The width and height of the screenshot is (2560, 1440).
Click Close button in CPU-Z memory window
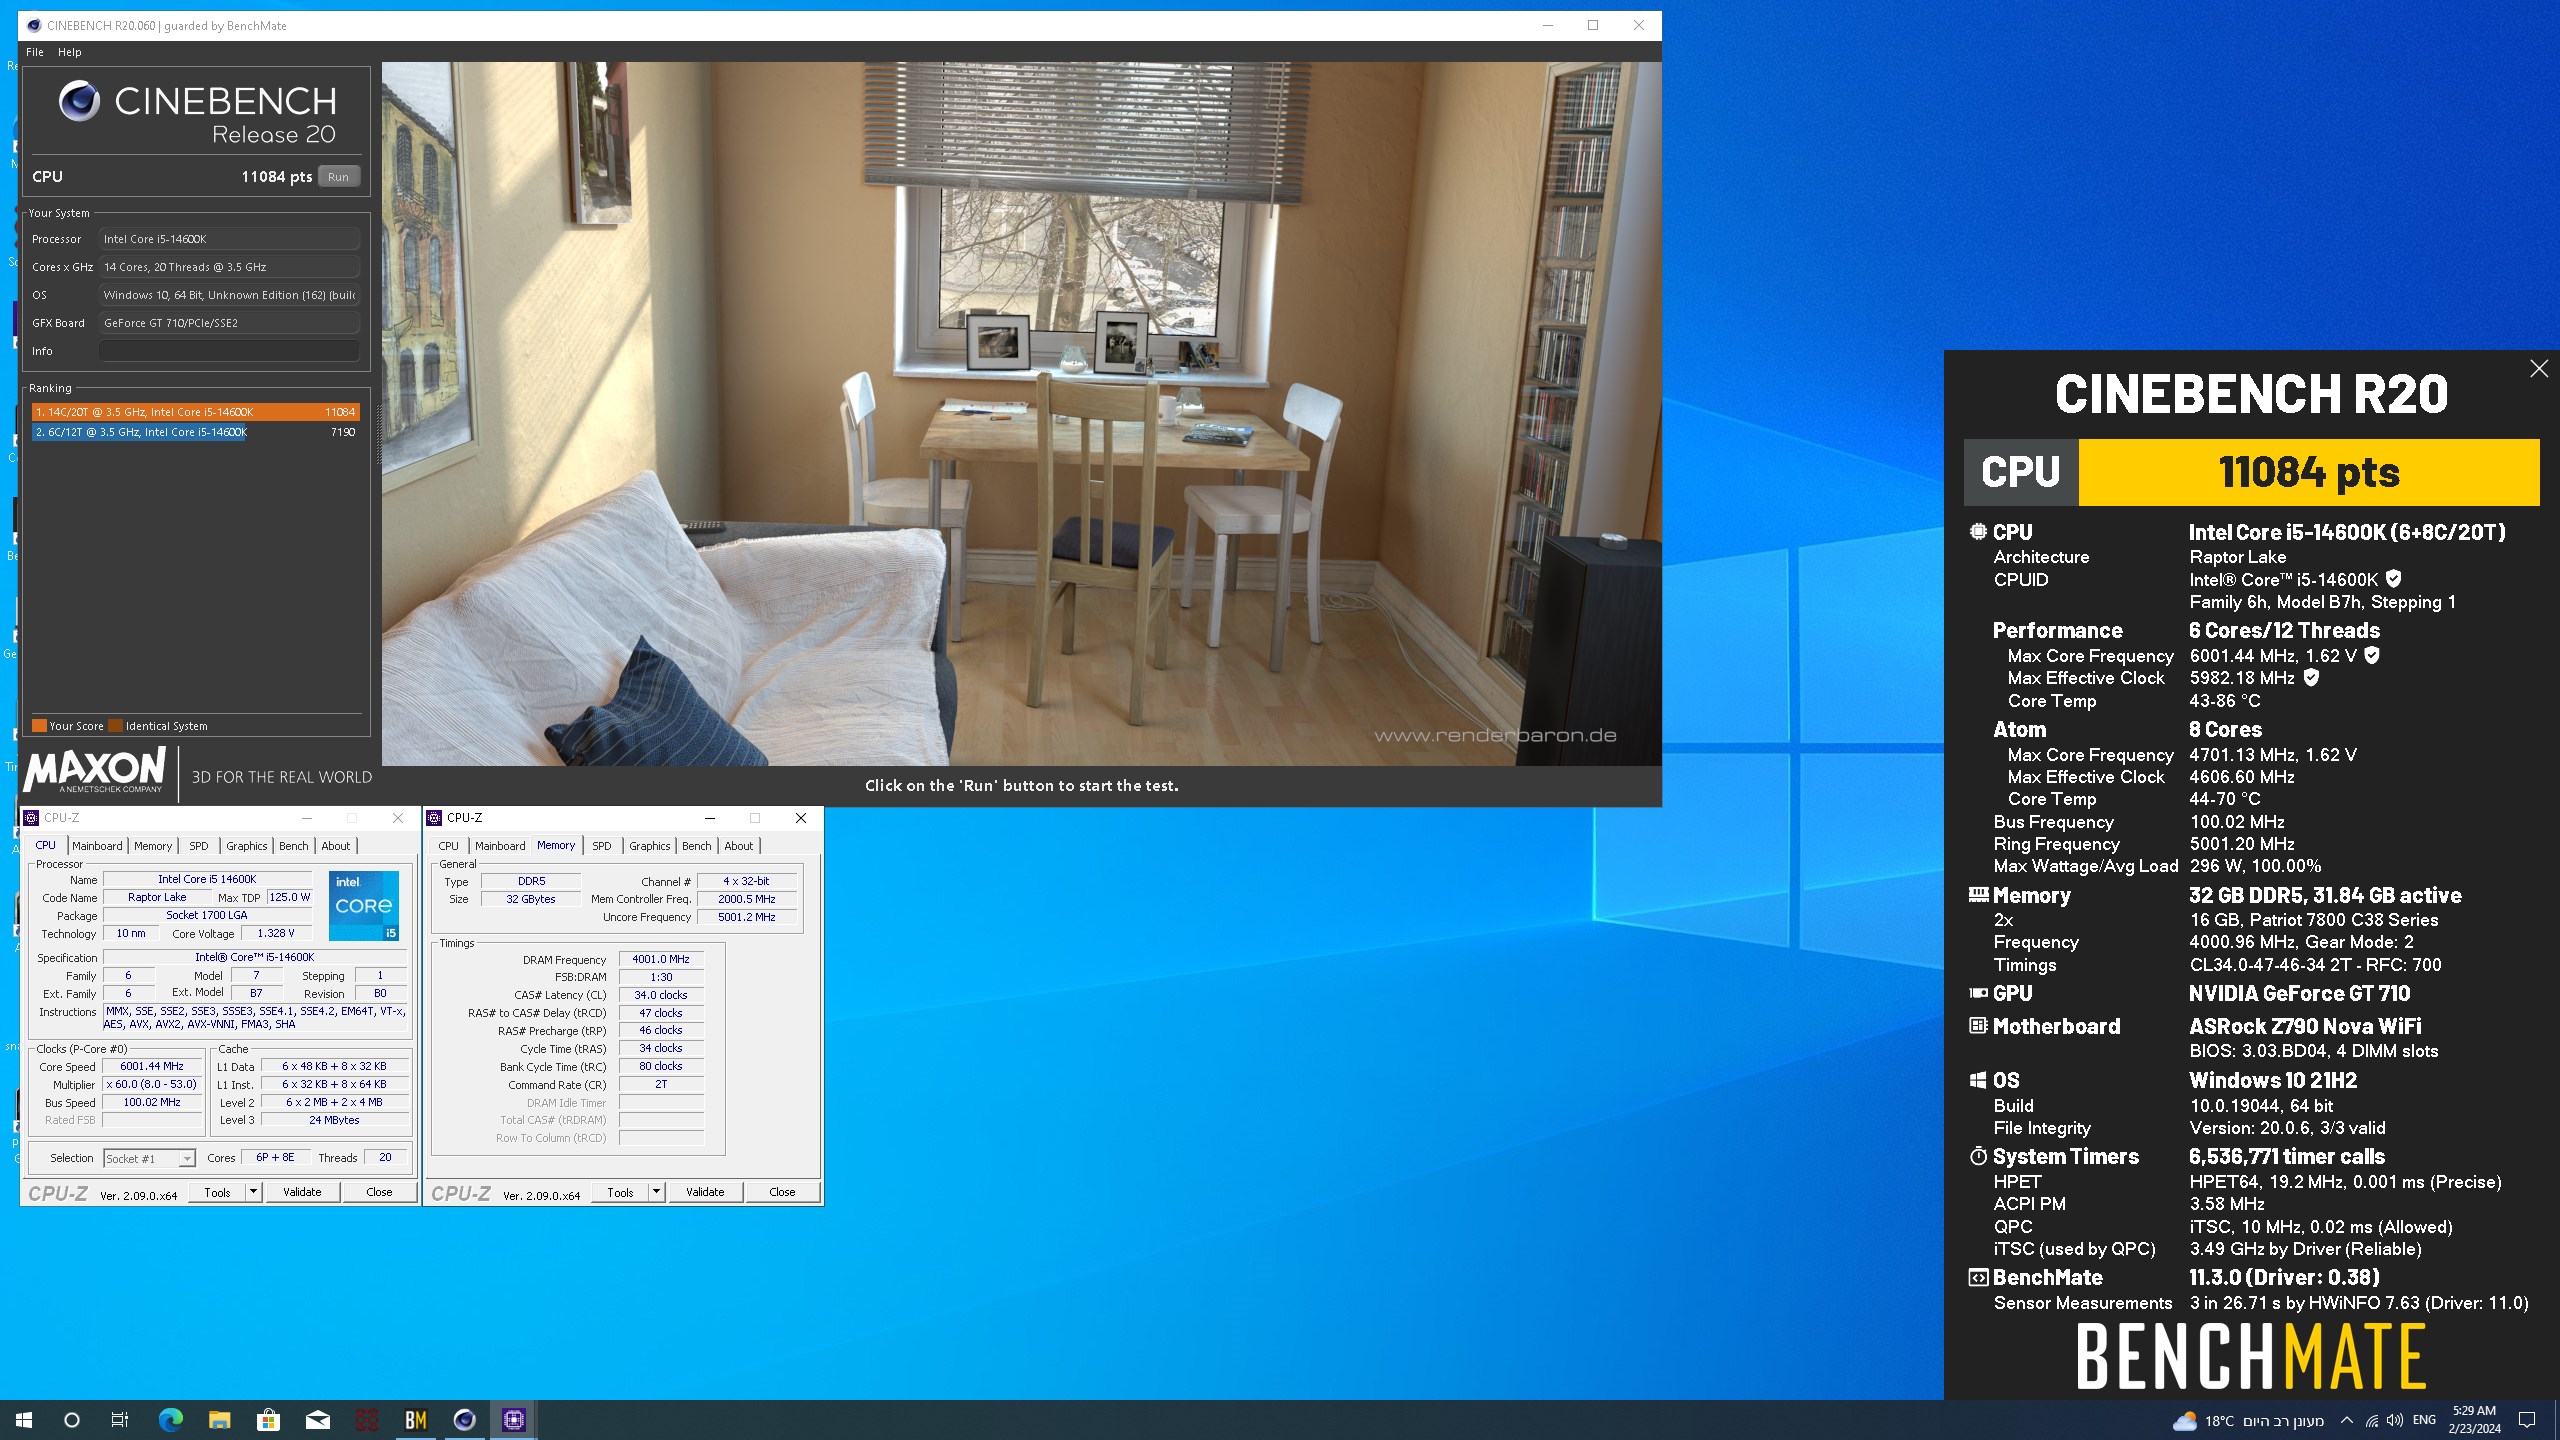coord(782,1192)
